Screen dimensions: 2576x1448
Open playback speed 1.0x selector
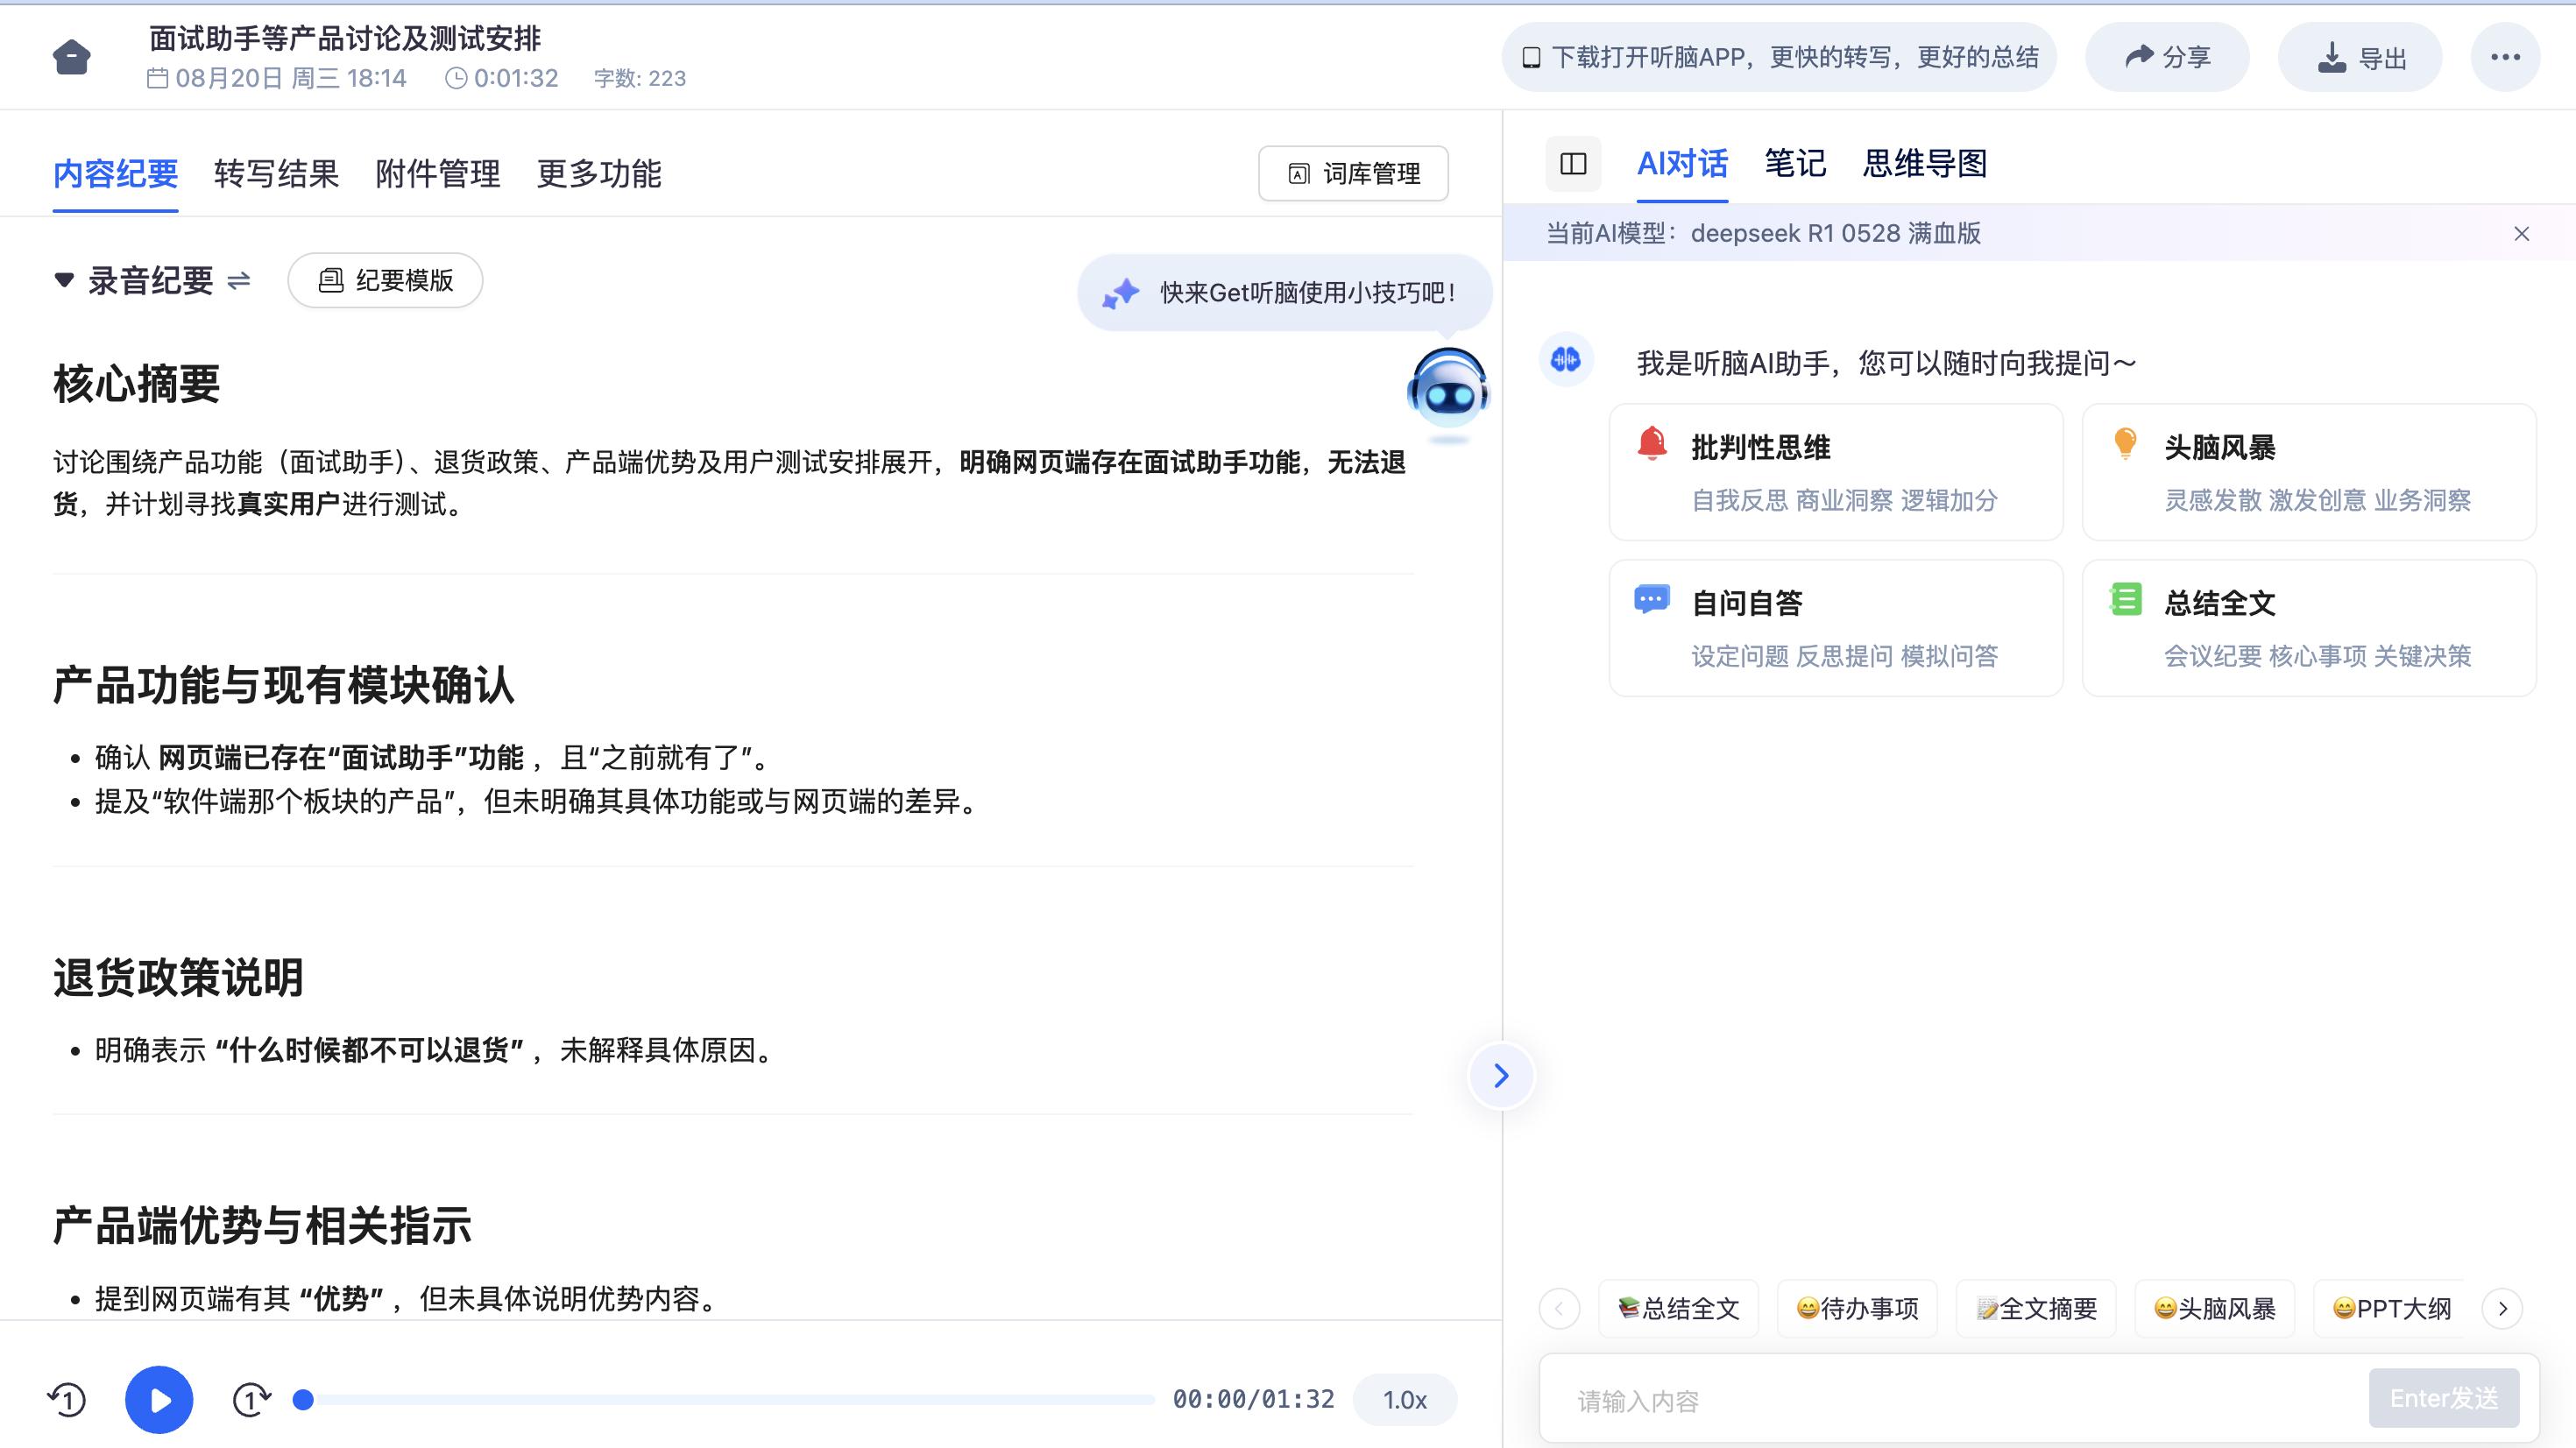tap(1404, 1399)
